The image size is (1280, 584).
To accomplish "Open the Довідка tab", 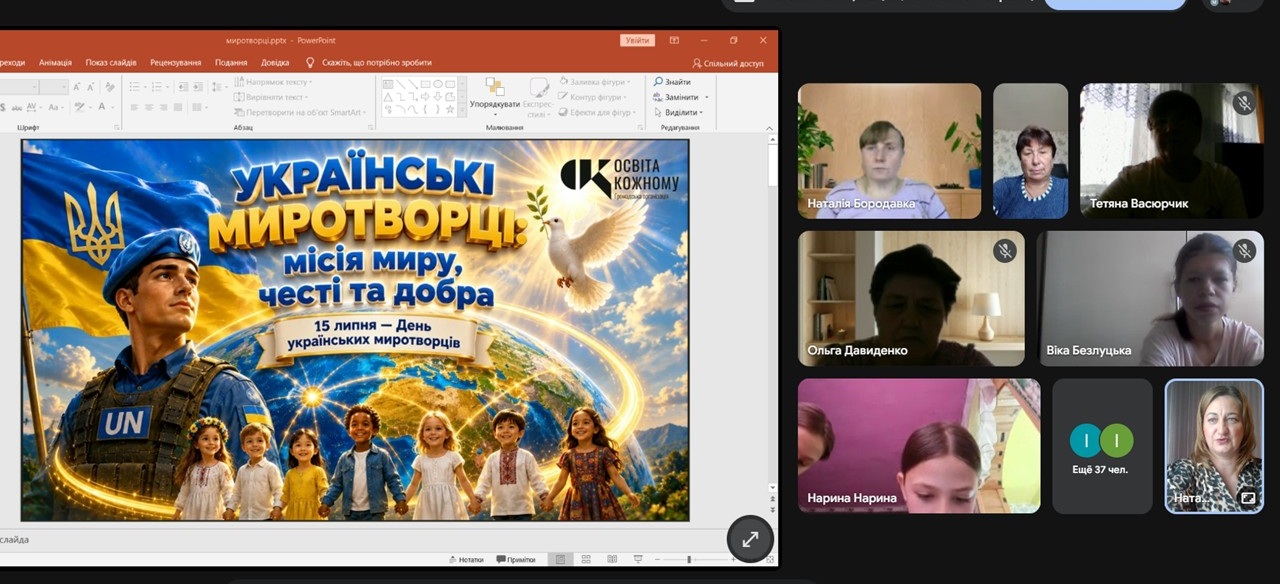I will tap(275, 62).
